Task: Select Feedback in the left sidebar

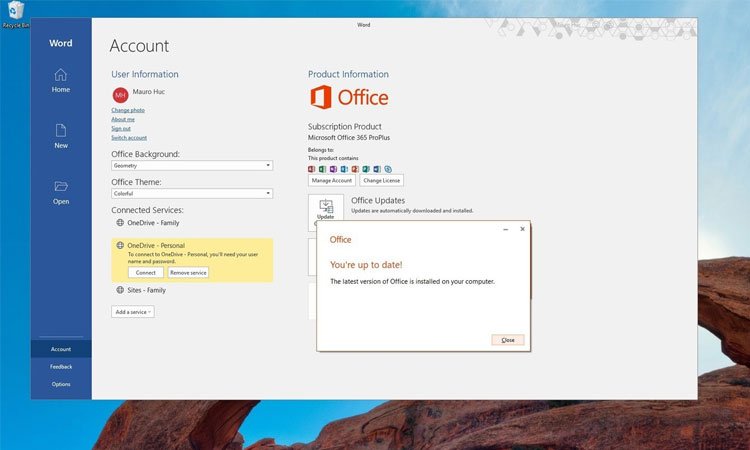Action: point(61,367)
